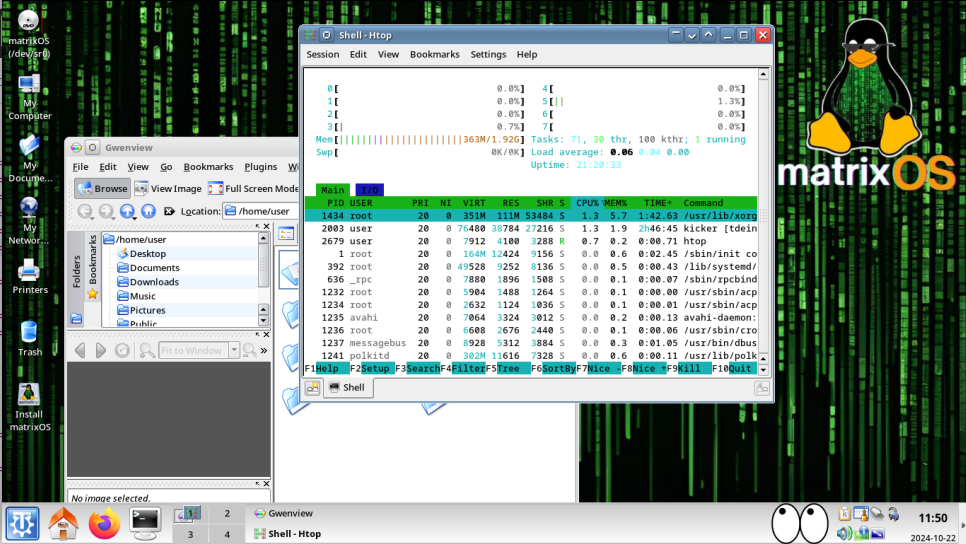The width and height of the screenshot is (966, 544).
Task: Open the Up button history dropdown arrow
Action: 135,217
